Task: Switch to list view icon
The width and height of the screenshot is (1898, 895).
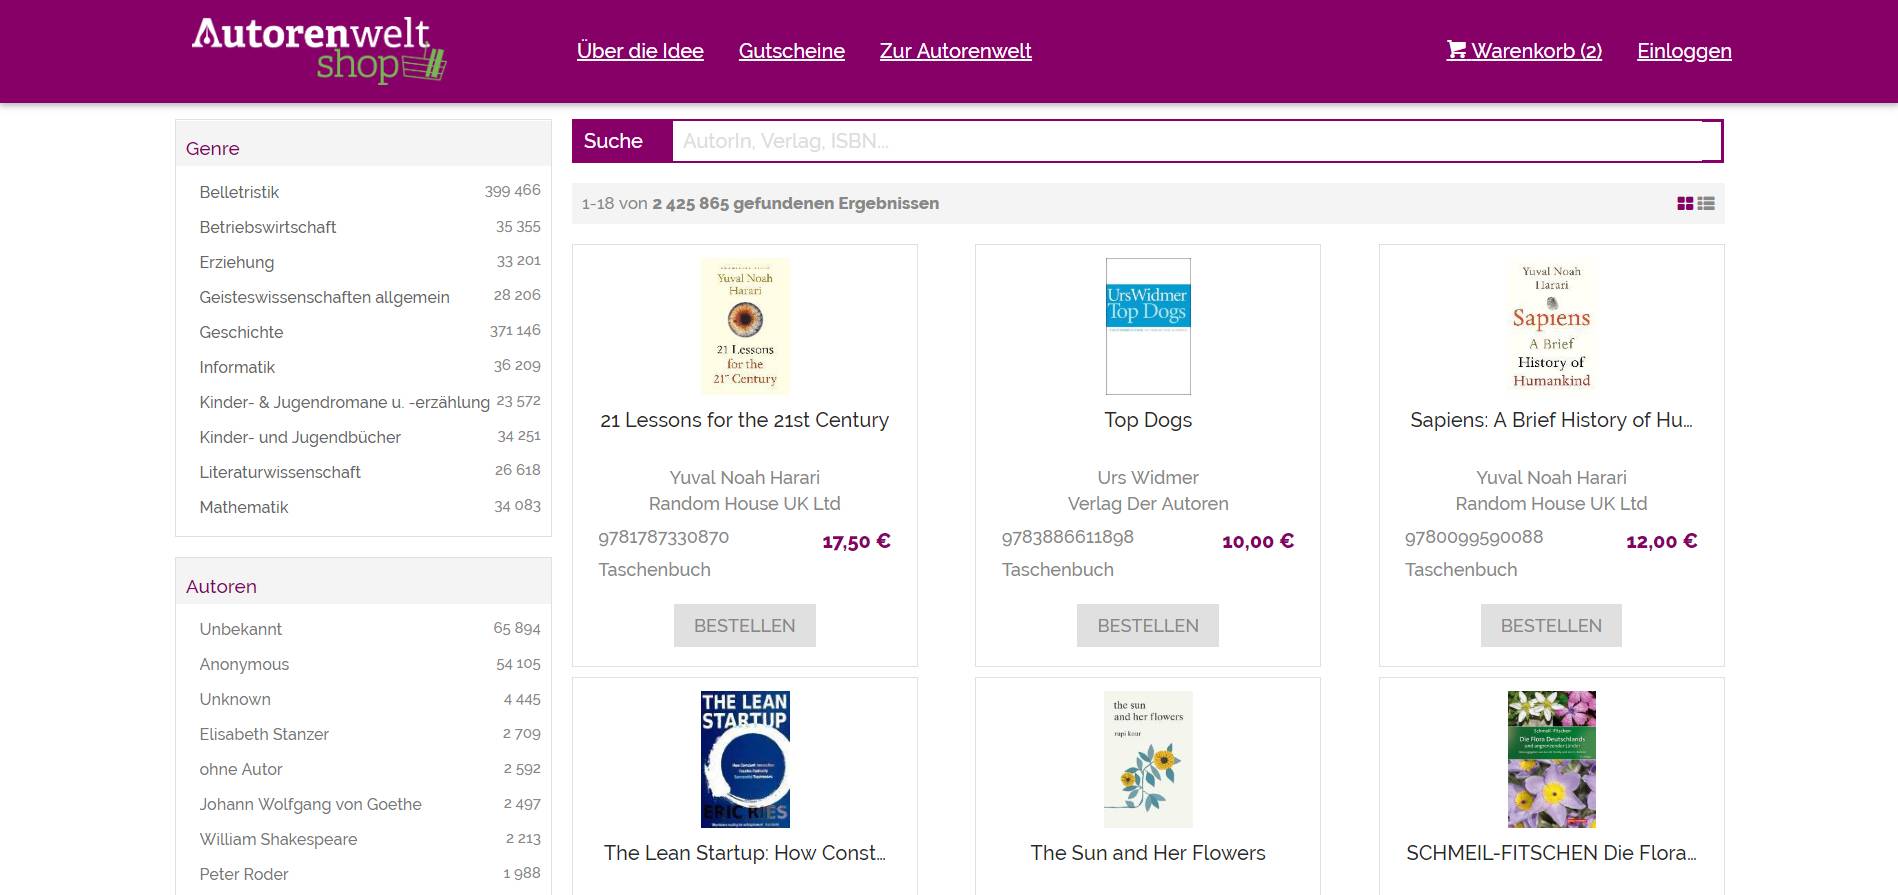Action: click(1706, 203)
